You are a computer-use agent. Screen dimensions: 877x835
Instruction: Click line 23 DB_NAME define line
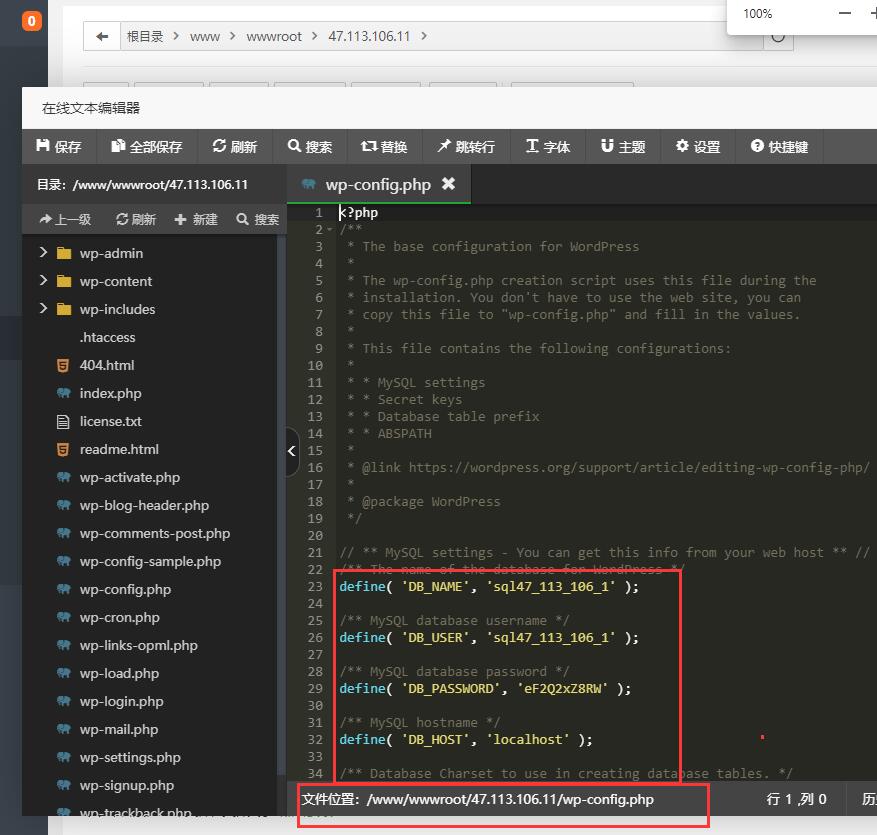tap(489, 587)
